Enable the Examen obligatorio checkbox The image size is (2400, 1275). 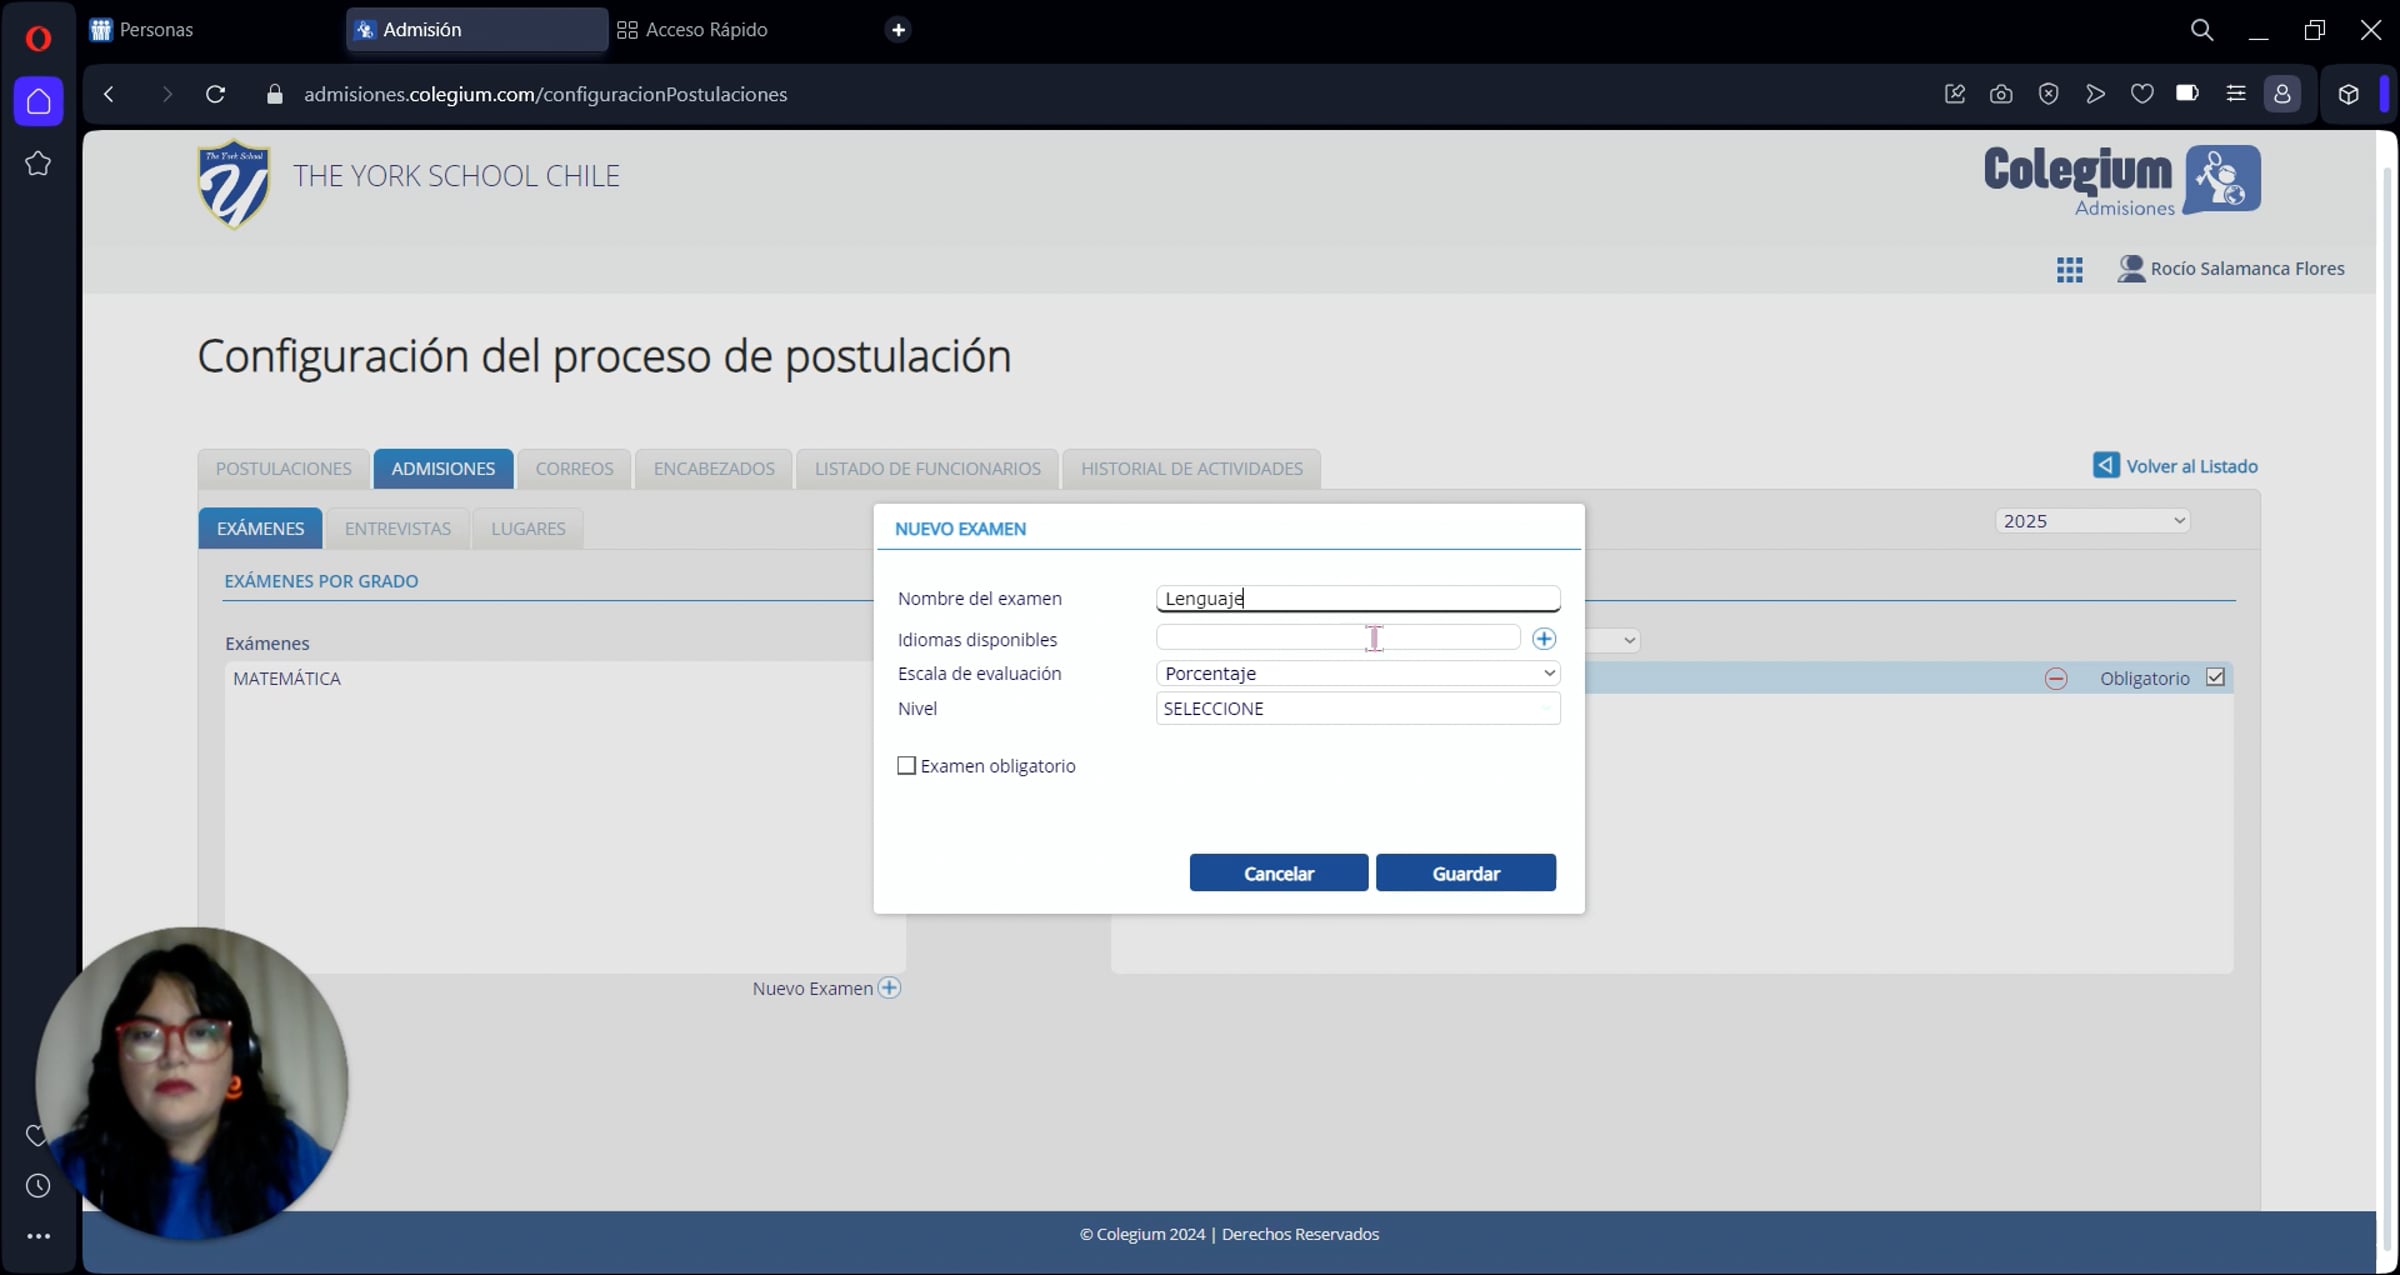point(907,766)
